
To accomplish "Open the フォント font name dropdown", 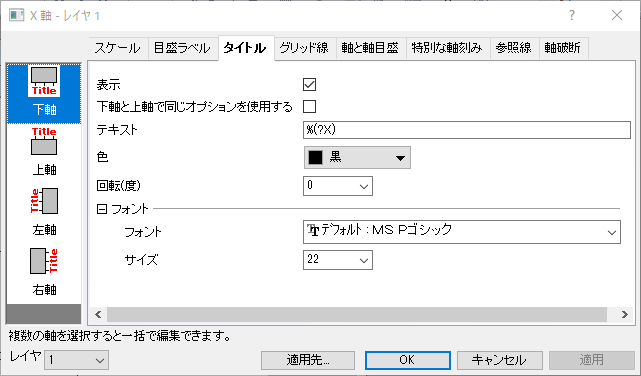I will pyautogui.click(x=462, y=232).
